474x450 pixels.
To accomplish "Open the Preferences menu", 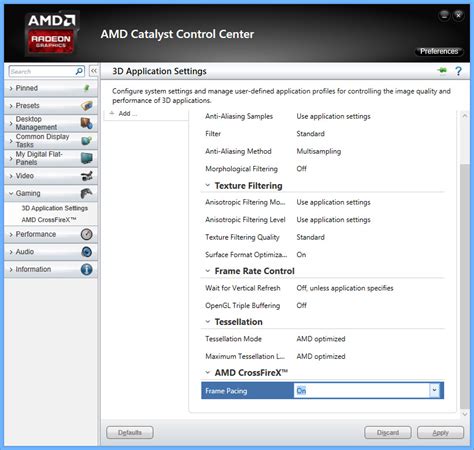I will (439, 51).
